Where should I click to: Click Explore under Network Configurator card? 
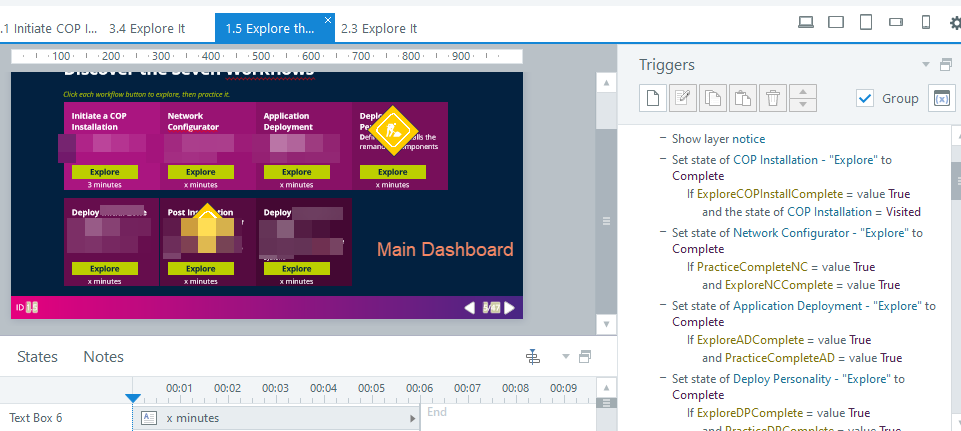pos(201,172)
